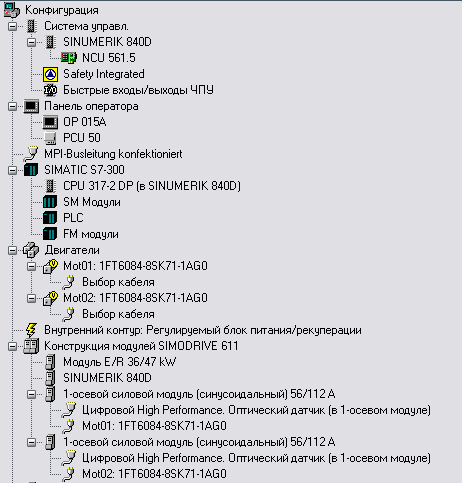Screen dimensions: 462x483
Task: Select Быстрые входы/выходы ЧПУ item
Action: tap(138, 90)
